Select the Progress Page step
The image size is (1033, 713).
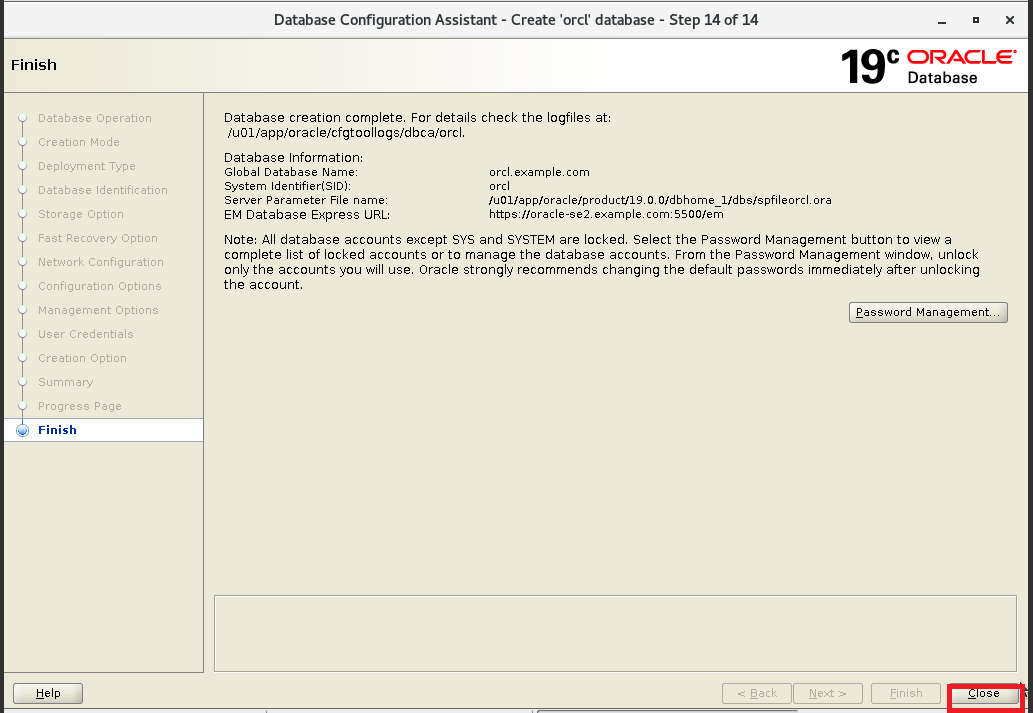click(x=80, y=406)
